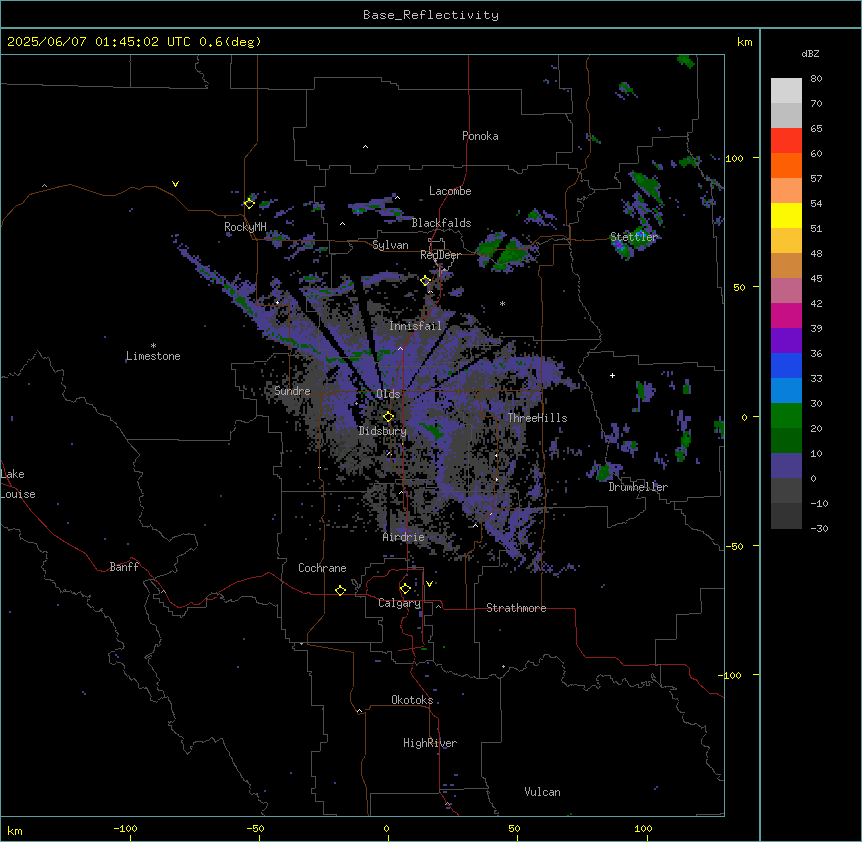Click the Sundre label
Image resolution: width=862 pixels, height=842 pixels.
[x=292, y=391]
